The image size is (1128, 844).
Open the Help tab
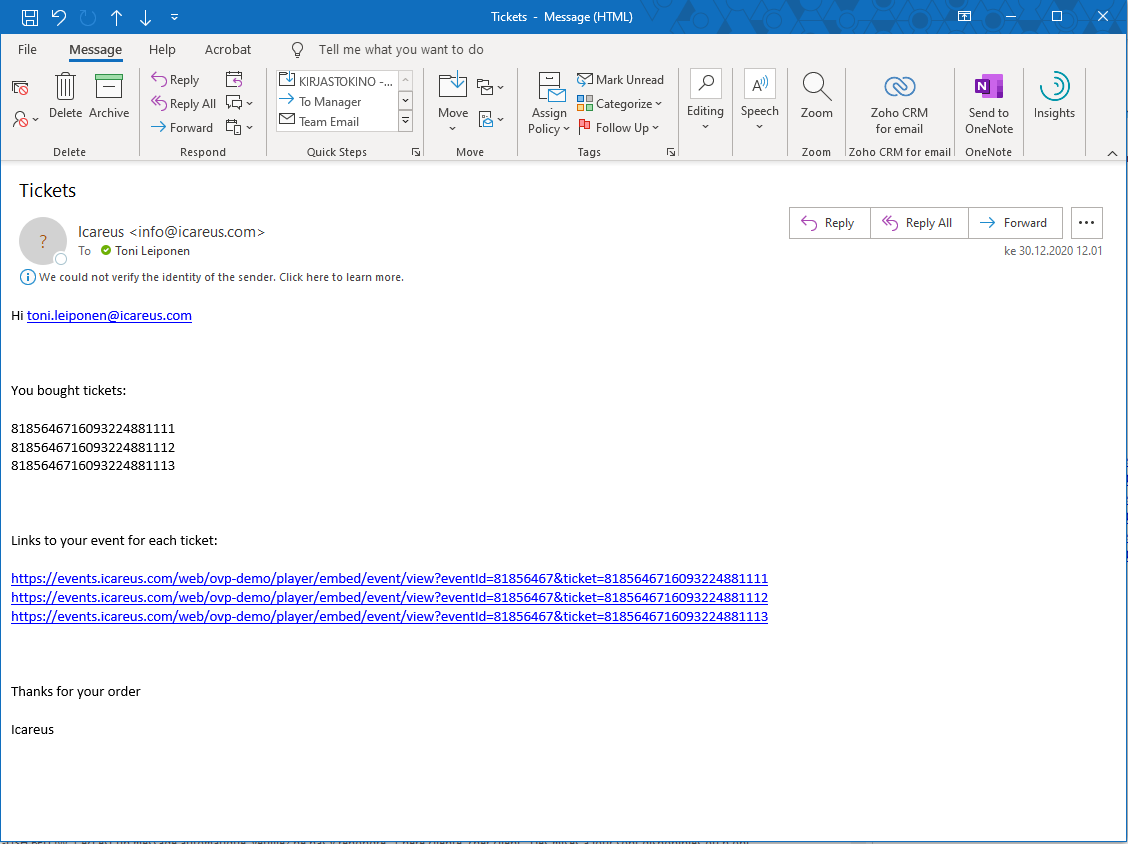162,50
